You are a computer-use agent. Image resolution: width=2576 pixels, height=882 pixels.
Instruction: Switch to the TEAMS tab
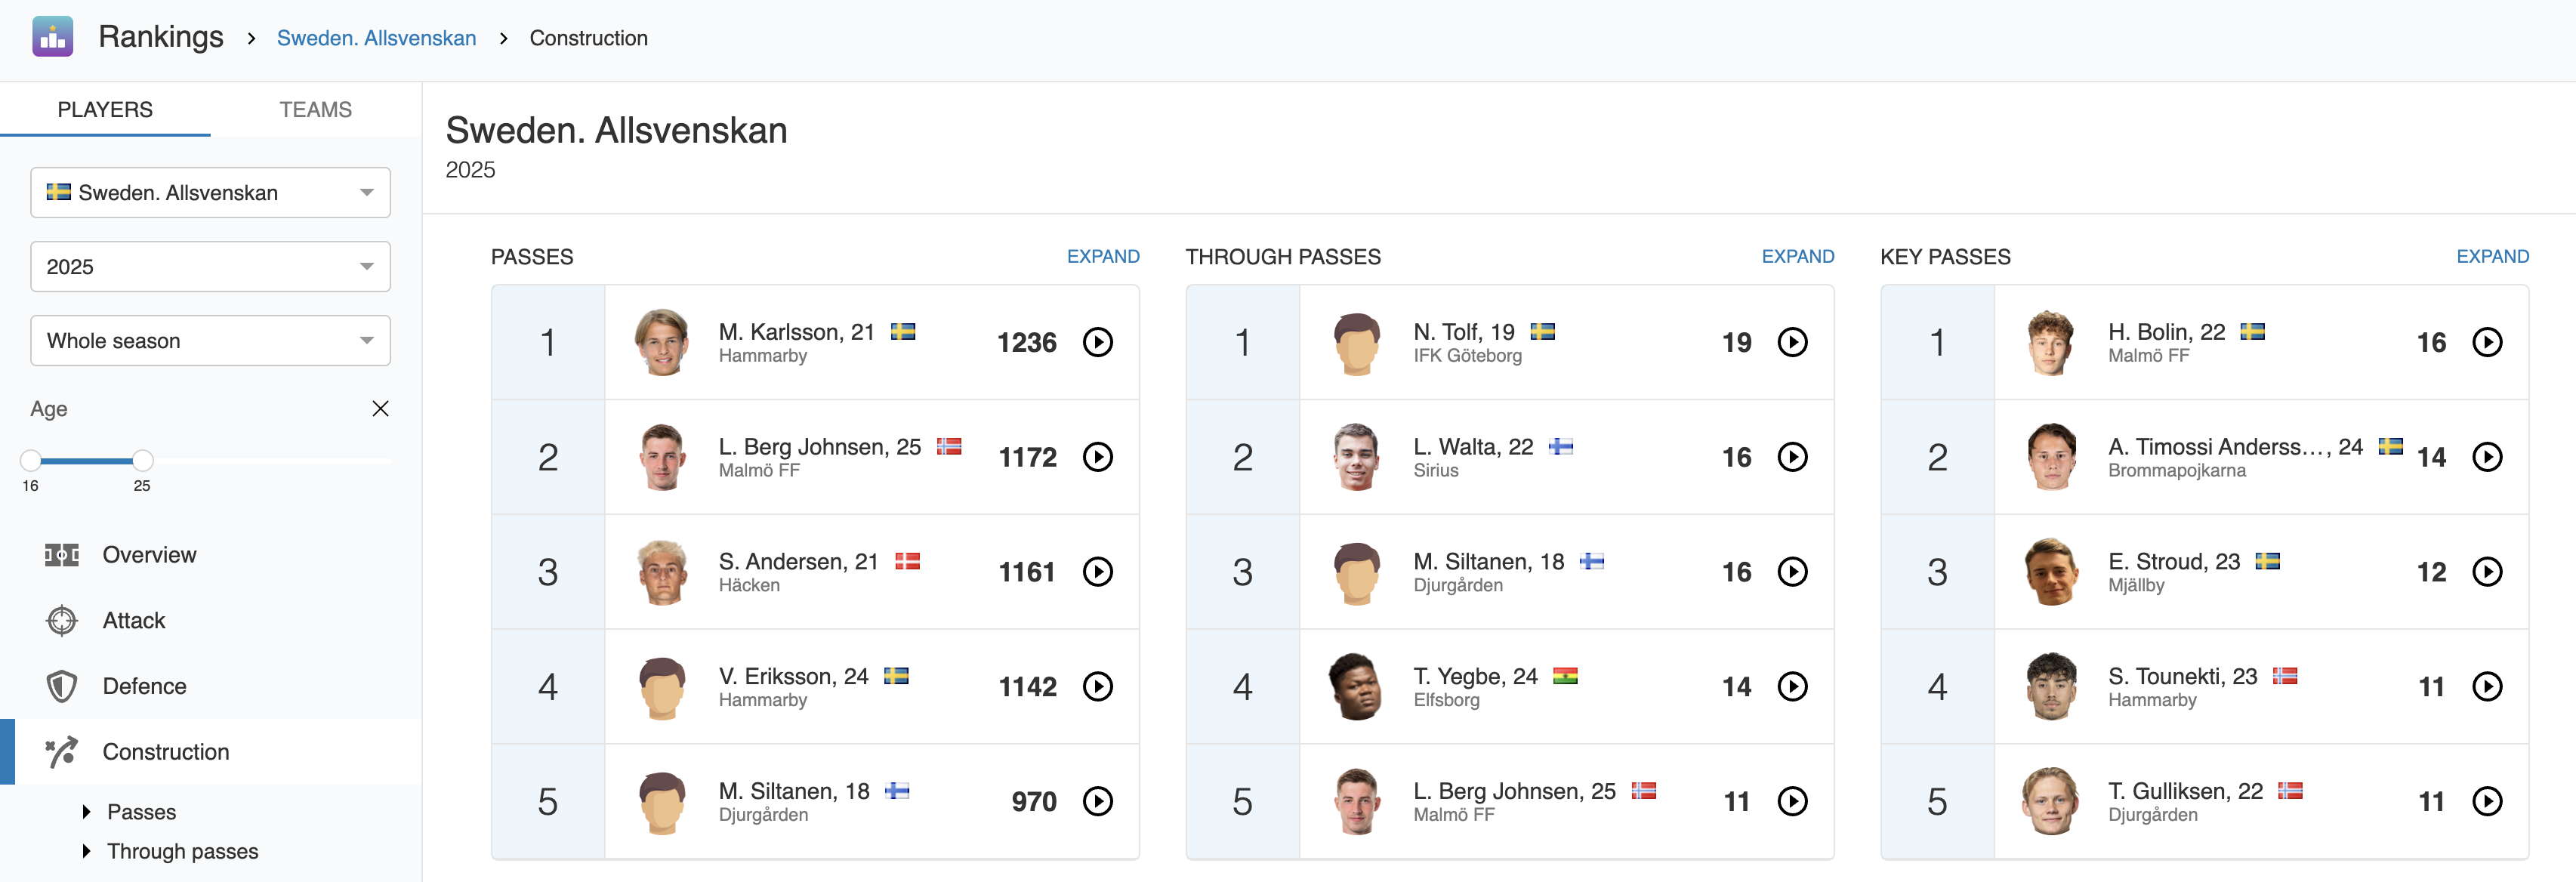click(315, 110)
